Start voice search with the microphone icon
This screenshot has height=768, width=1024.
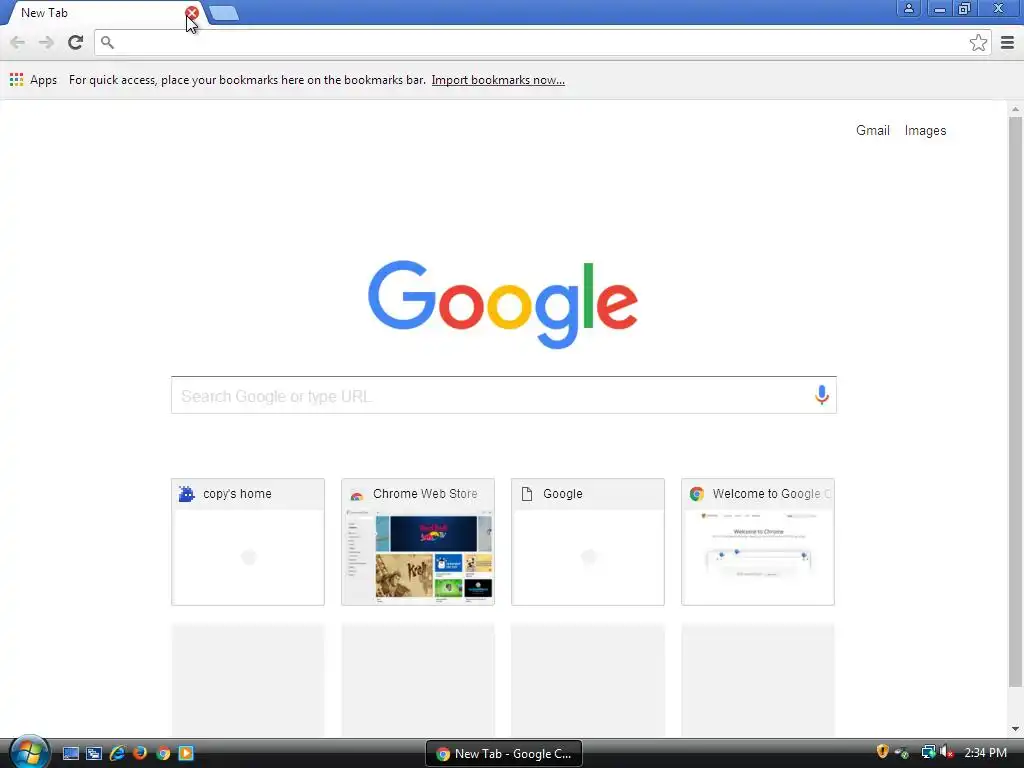point(822,394)
